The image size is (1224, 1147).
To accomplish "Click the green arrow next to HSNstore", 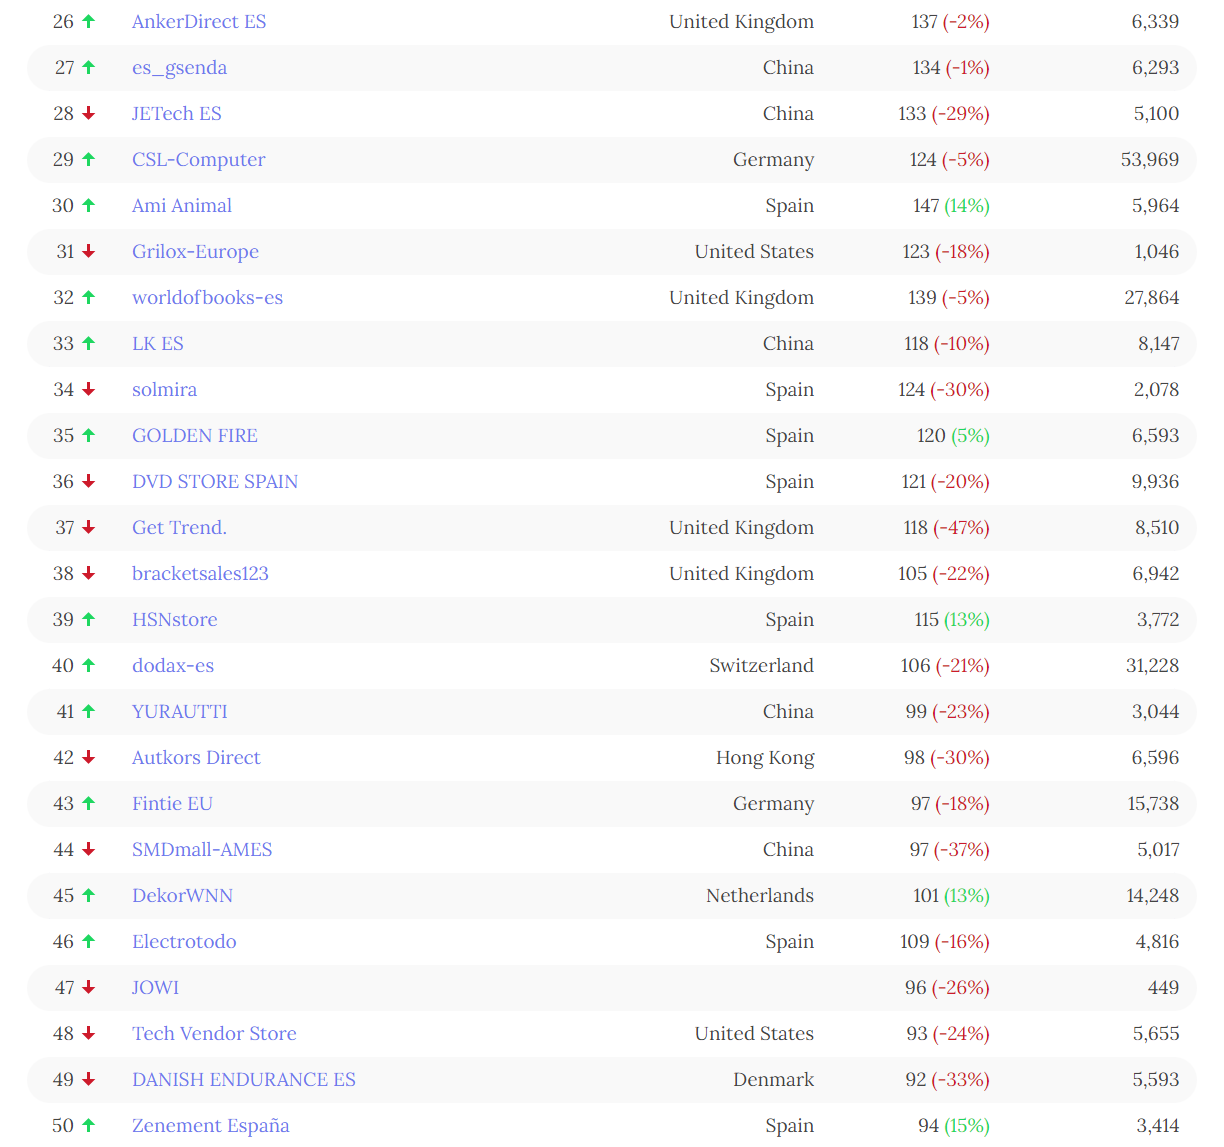I will pyautogui.click(x=88, y=619).
